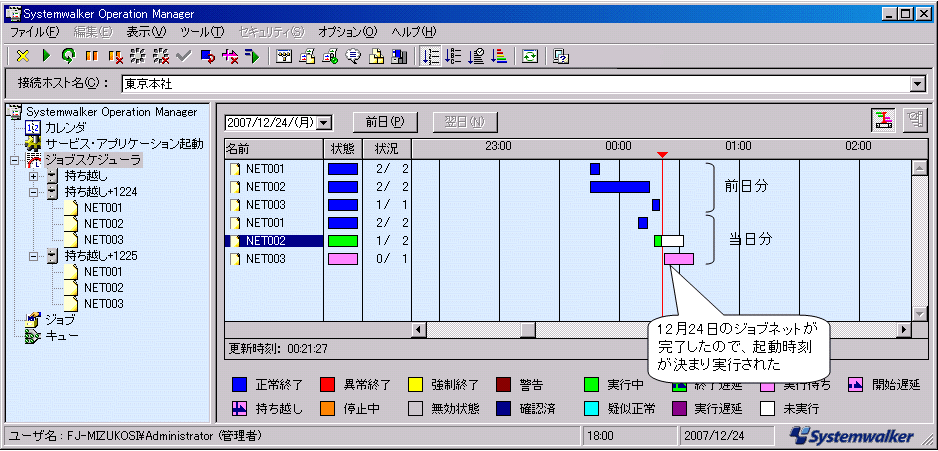Select the highlighted NET002 table row
The image size is (938, 451).
tap(274, 241)
